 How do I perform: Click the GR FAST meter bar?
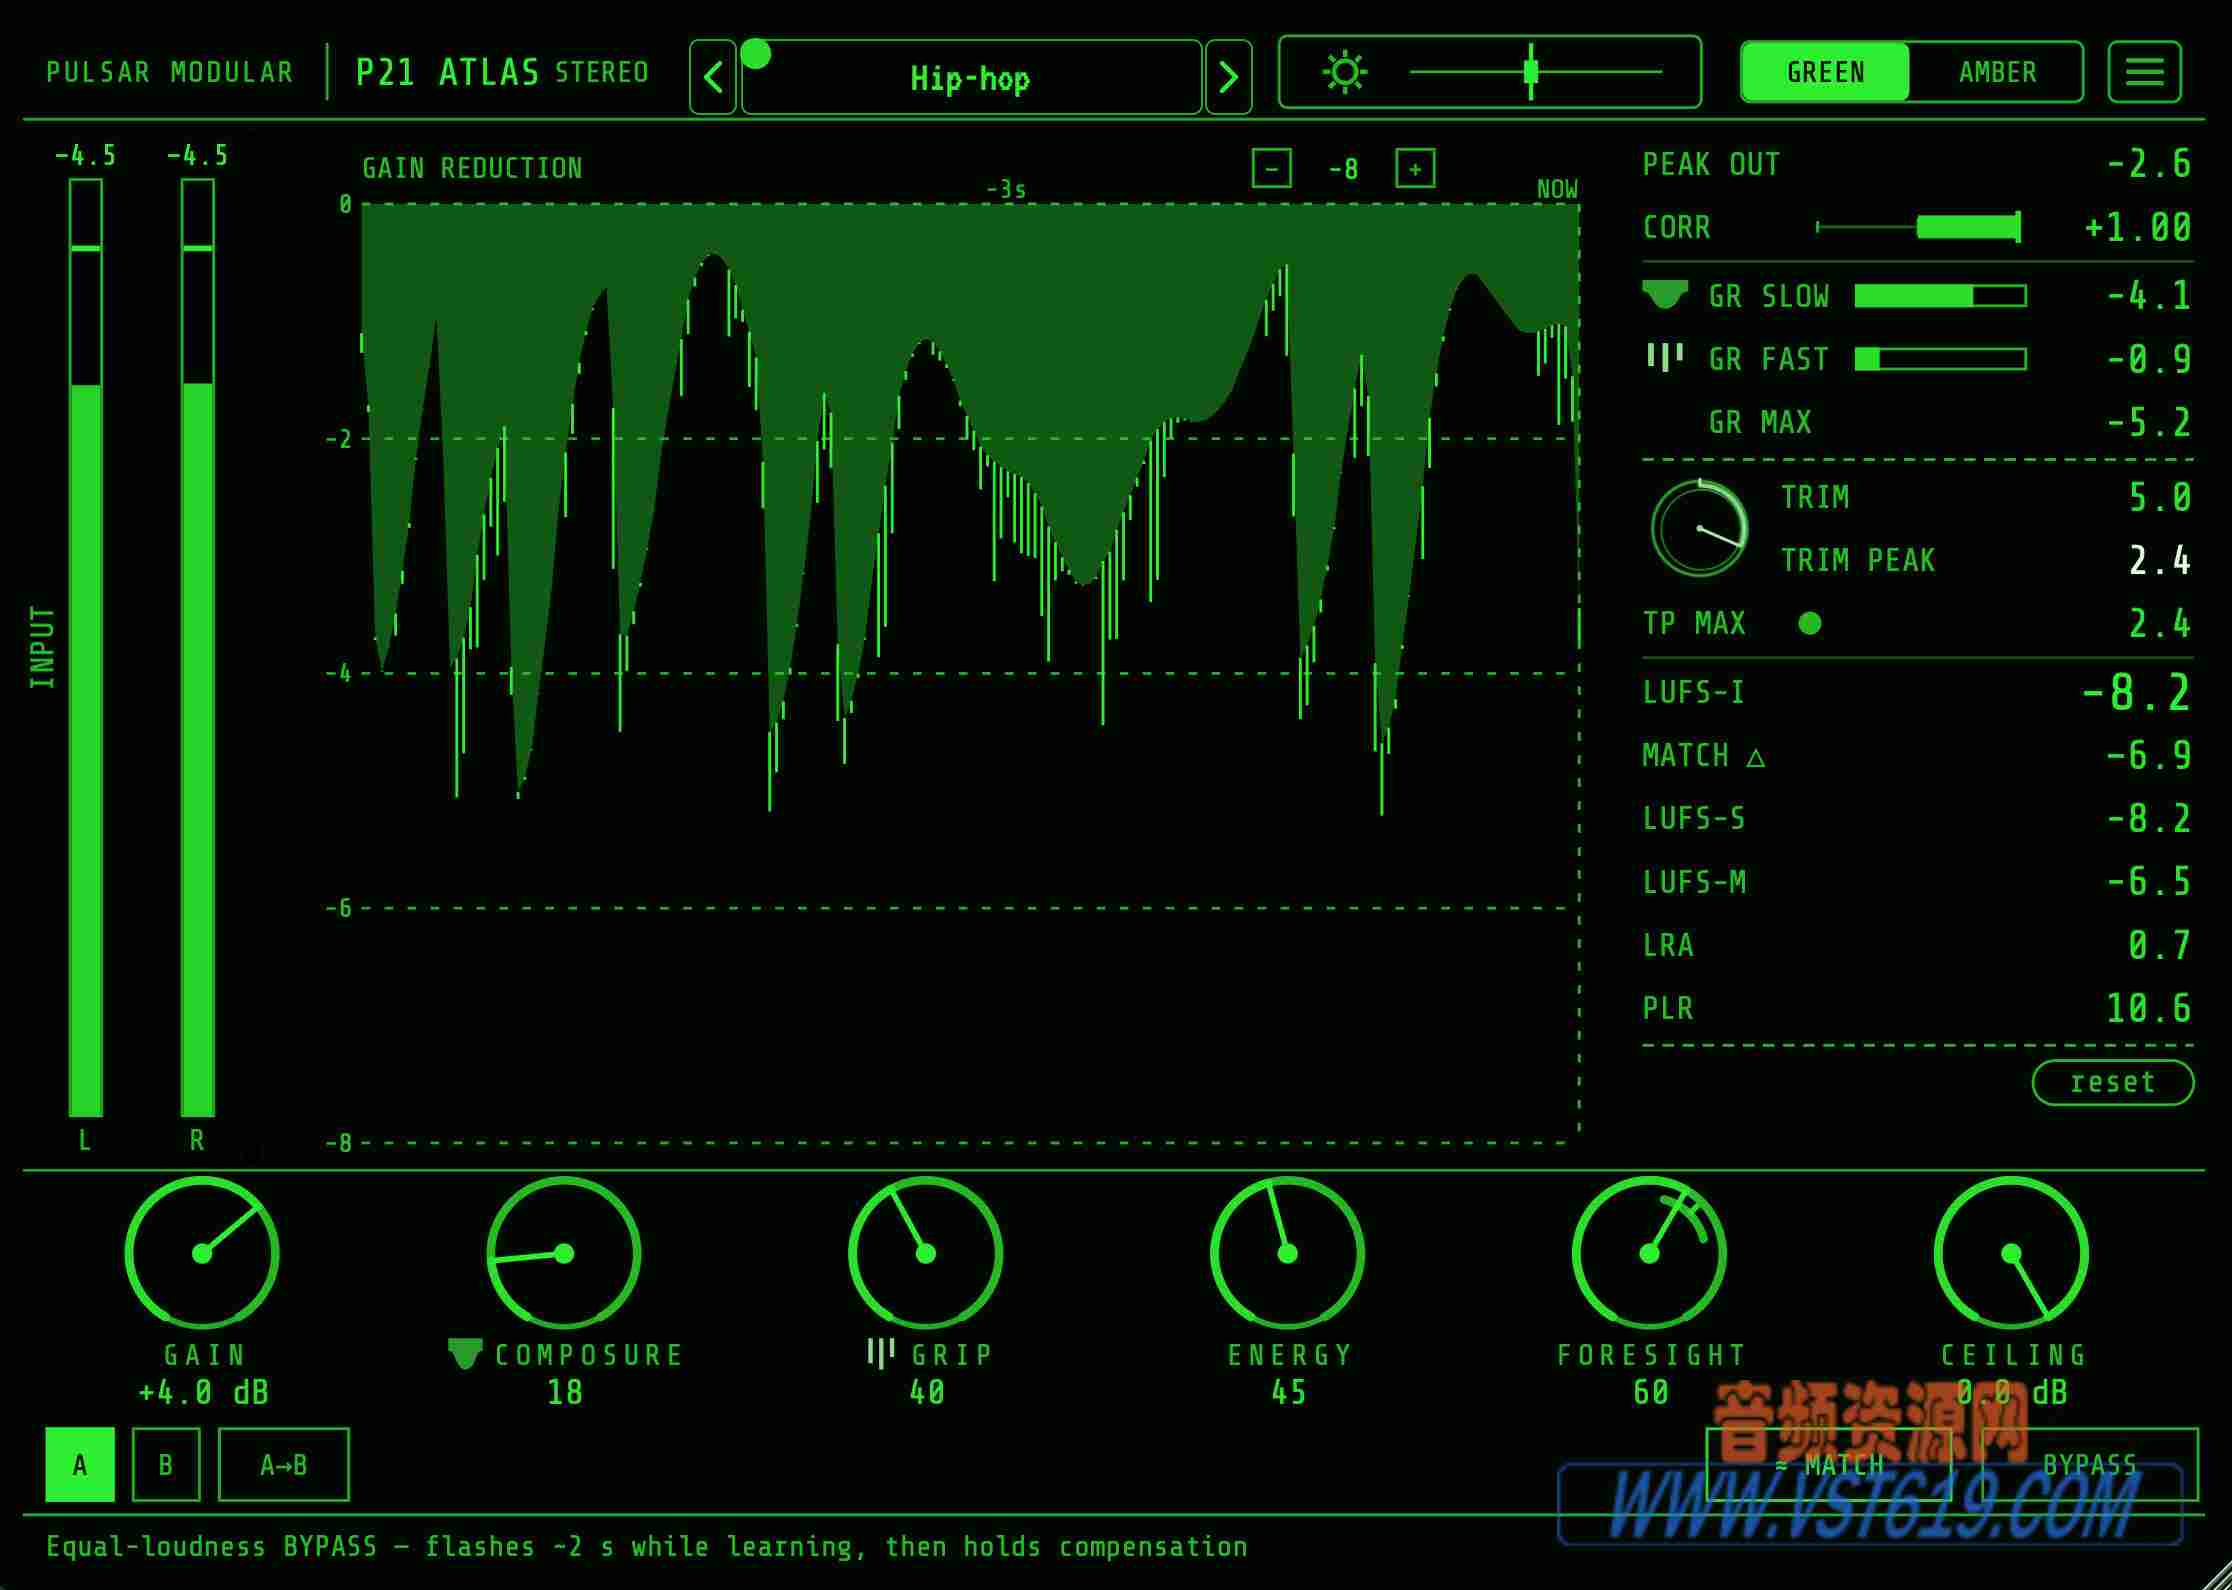point(1940,358)
